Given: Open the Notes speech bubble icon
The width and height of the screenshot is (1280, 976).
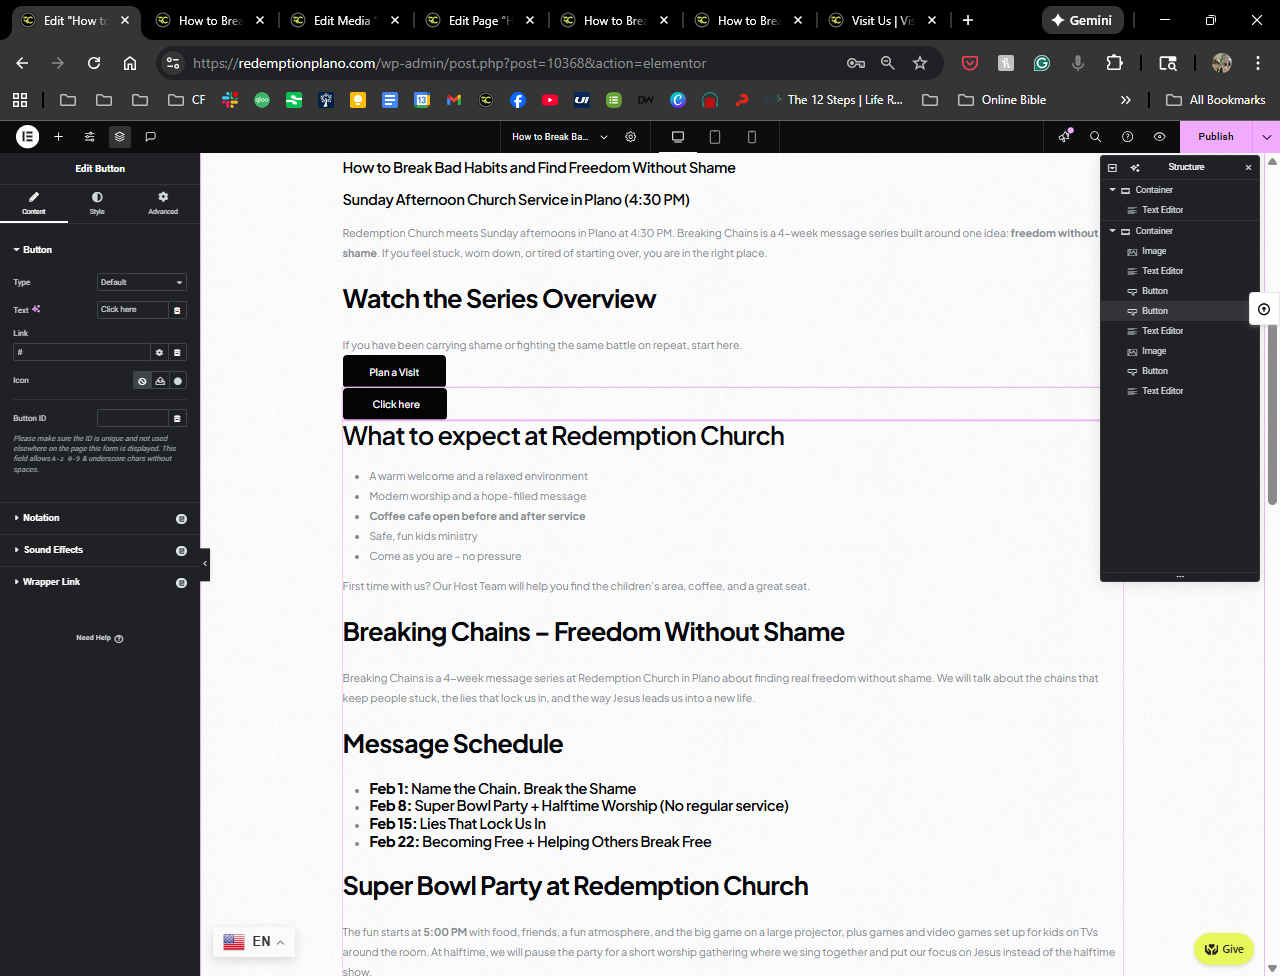Looking at the screenshot, I should [150, 136].
